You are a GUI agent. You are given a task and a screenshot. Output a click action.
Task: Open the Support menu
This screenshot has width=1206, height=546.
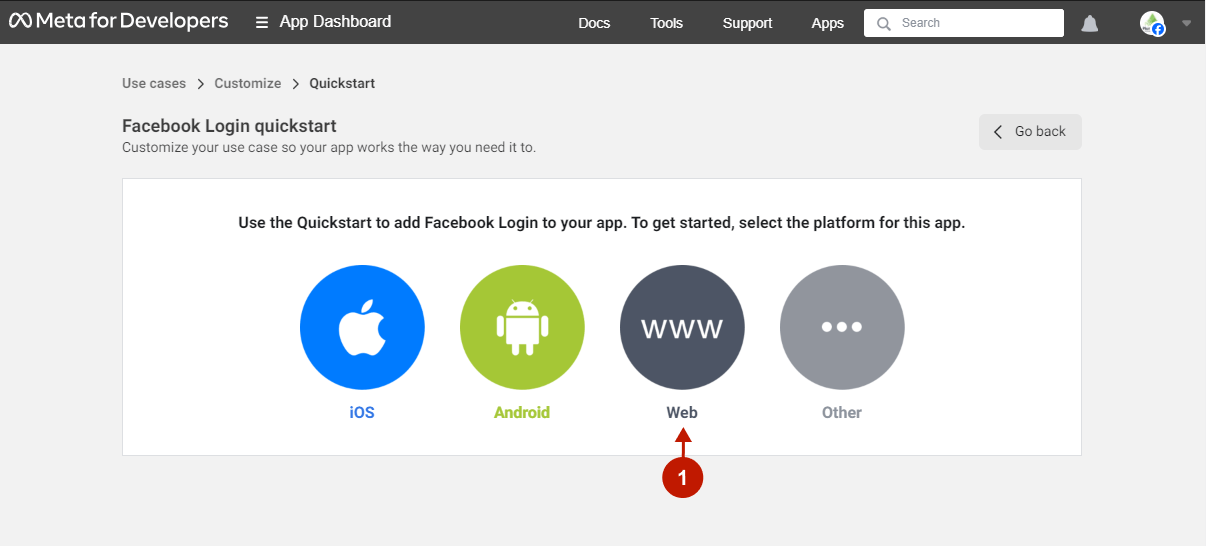[x=748, y=23]
